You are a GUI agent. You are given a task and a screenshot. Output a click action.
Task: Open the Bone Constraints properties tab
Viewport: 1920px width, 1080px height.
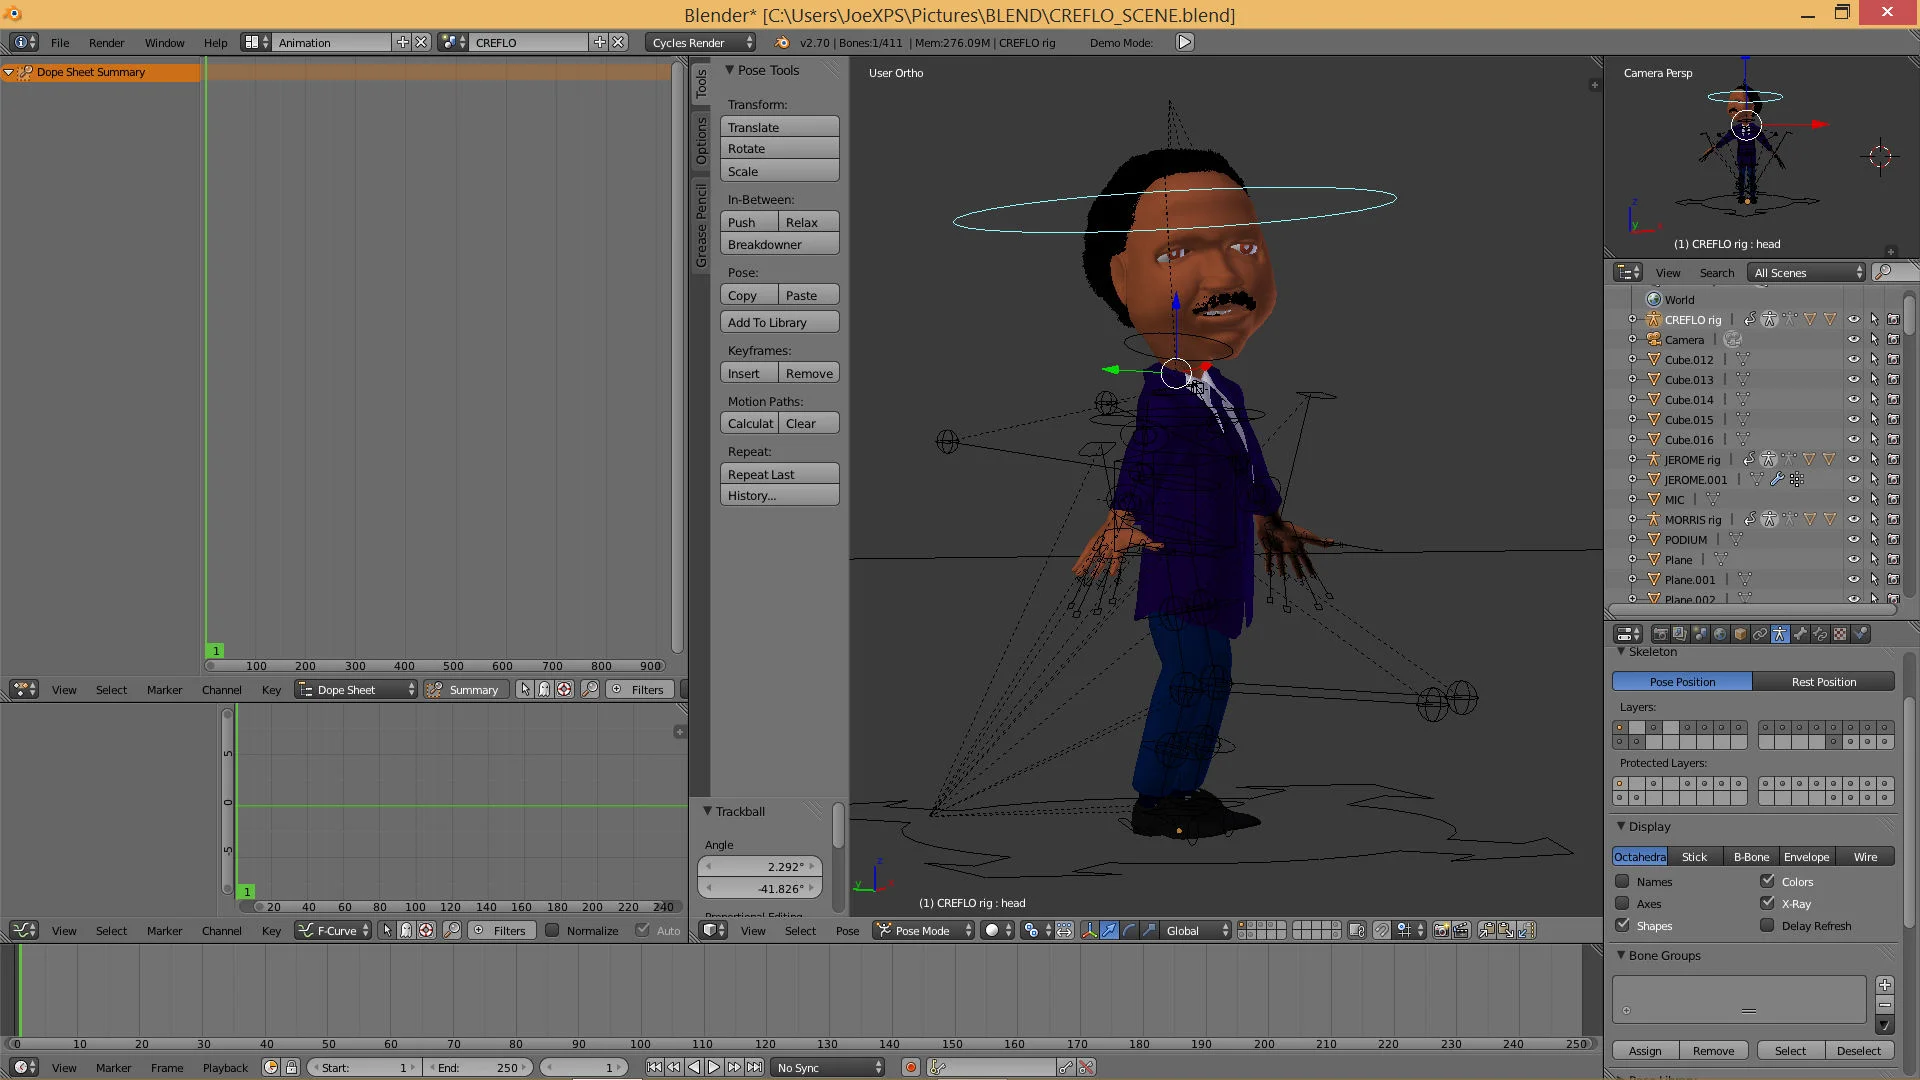tap(1820, 634)
